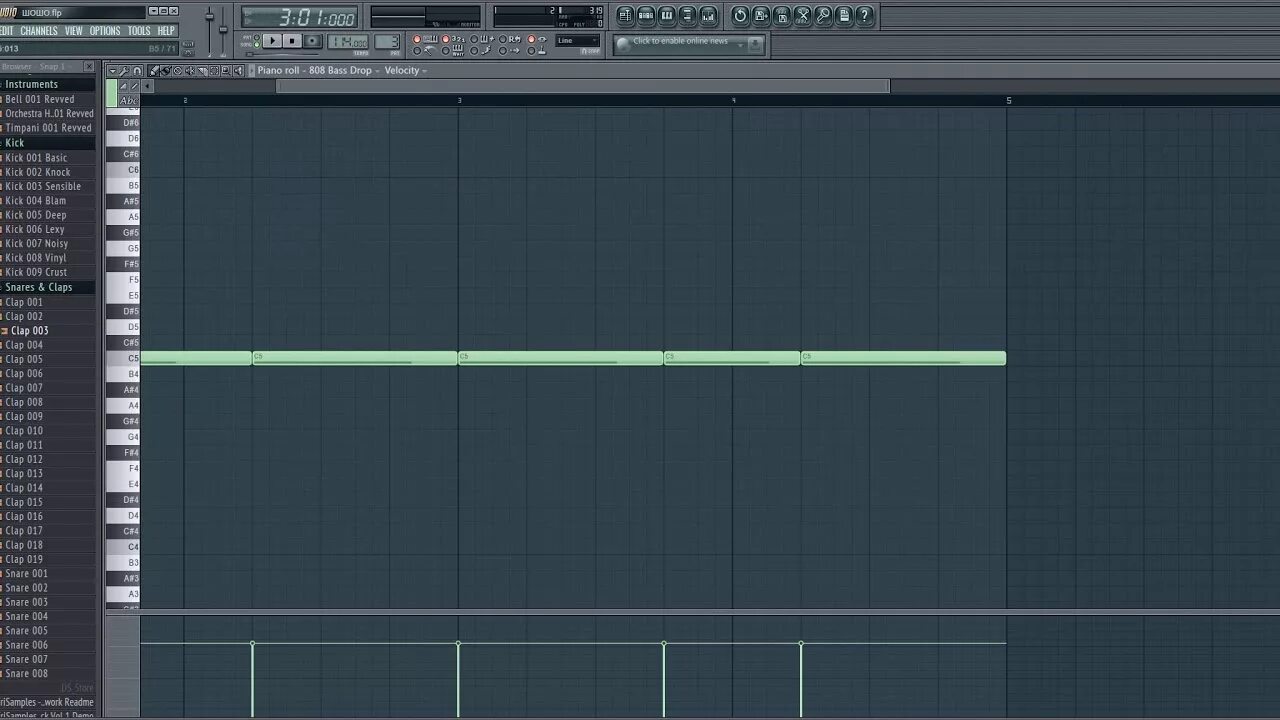The width and height of the screenshot is (1280, 720).
Task: Choose the Select tool in piano roll
Action: tap(214, 71)
